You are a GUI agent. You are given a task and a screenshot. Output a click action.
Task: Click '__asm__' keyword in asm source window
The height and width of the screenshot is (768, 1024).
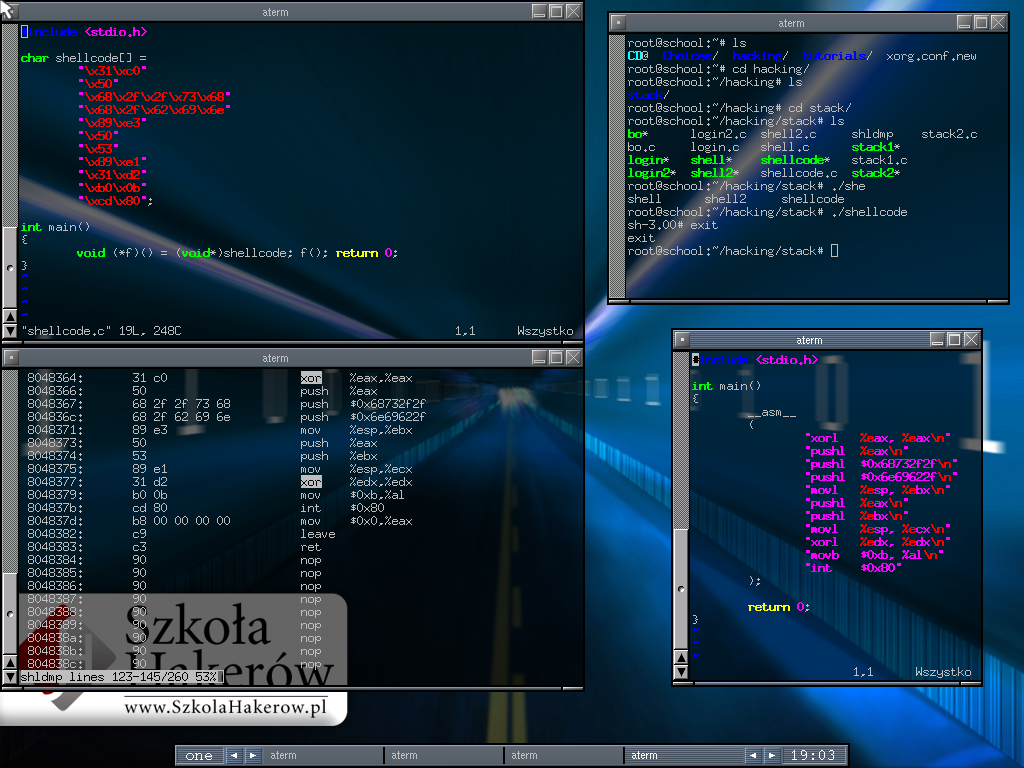click(771, 413)
